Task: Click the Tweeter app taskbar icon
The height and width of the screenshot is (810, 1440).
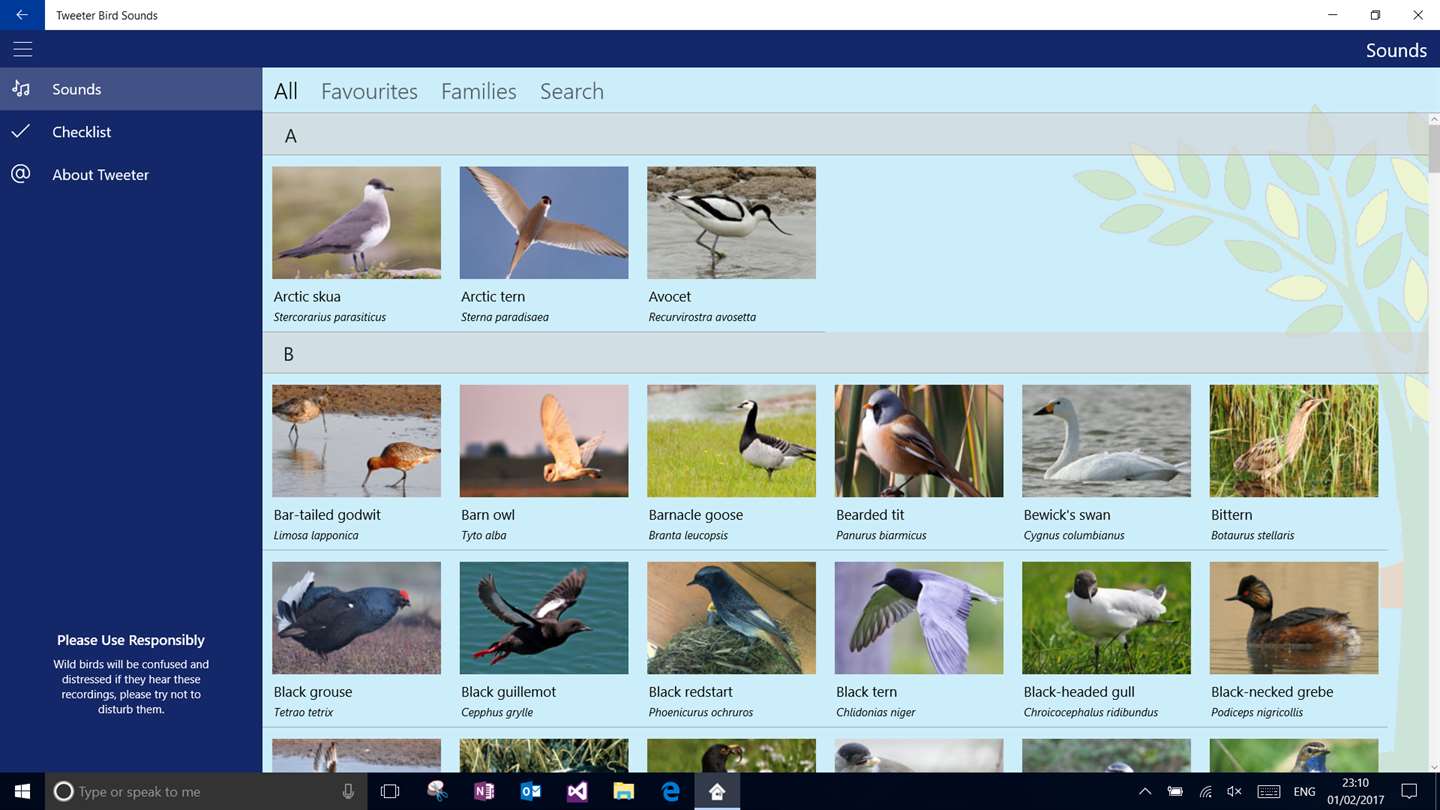Action: click(717, 791)
